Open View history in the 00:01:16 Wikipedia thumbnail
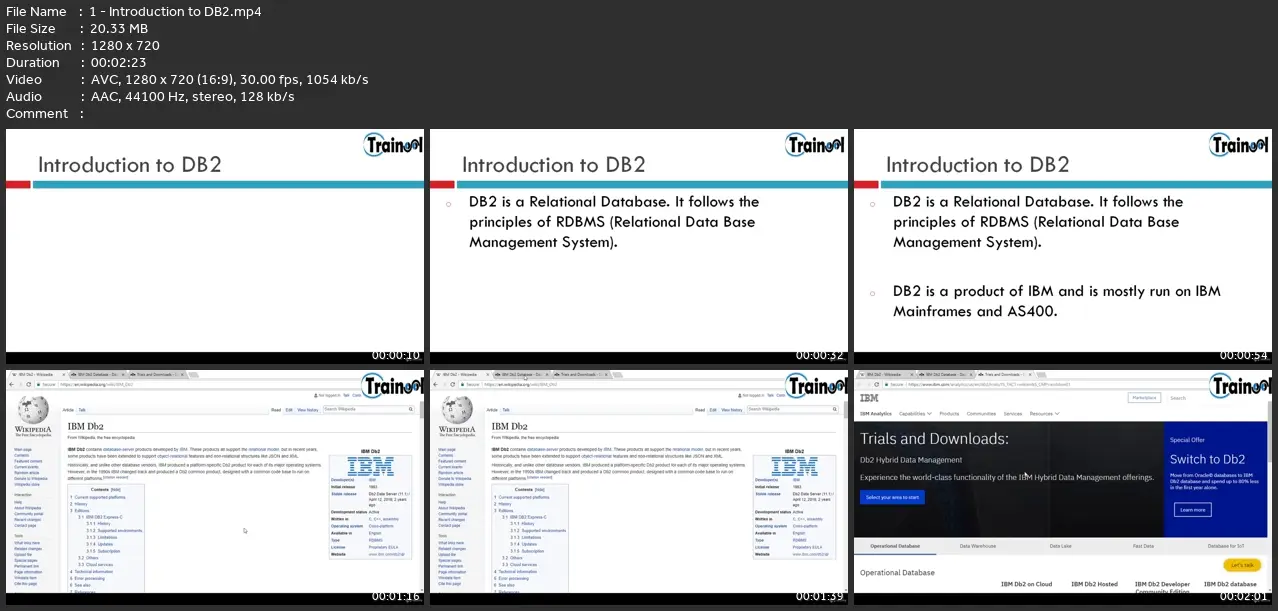The height and width of the screenshot is (611, 1278). click(307, 410)
